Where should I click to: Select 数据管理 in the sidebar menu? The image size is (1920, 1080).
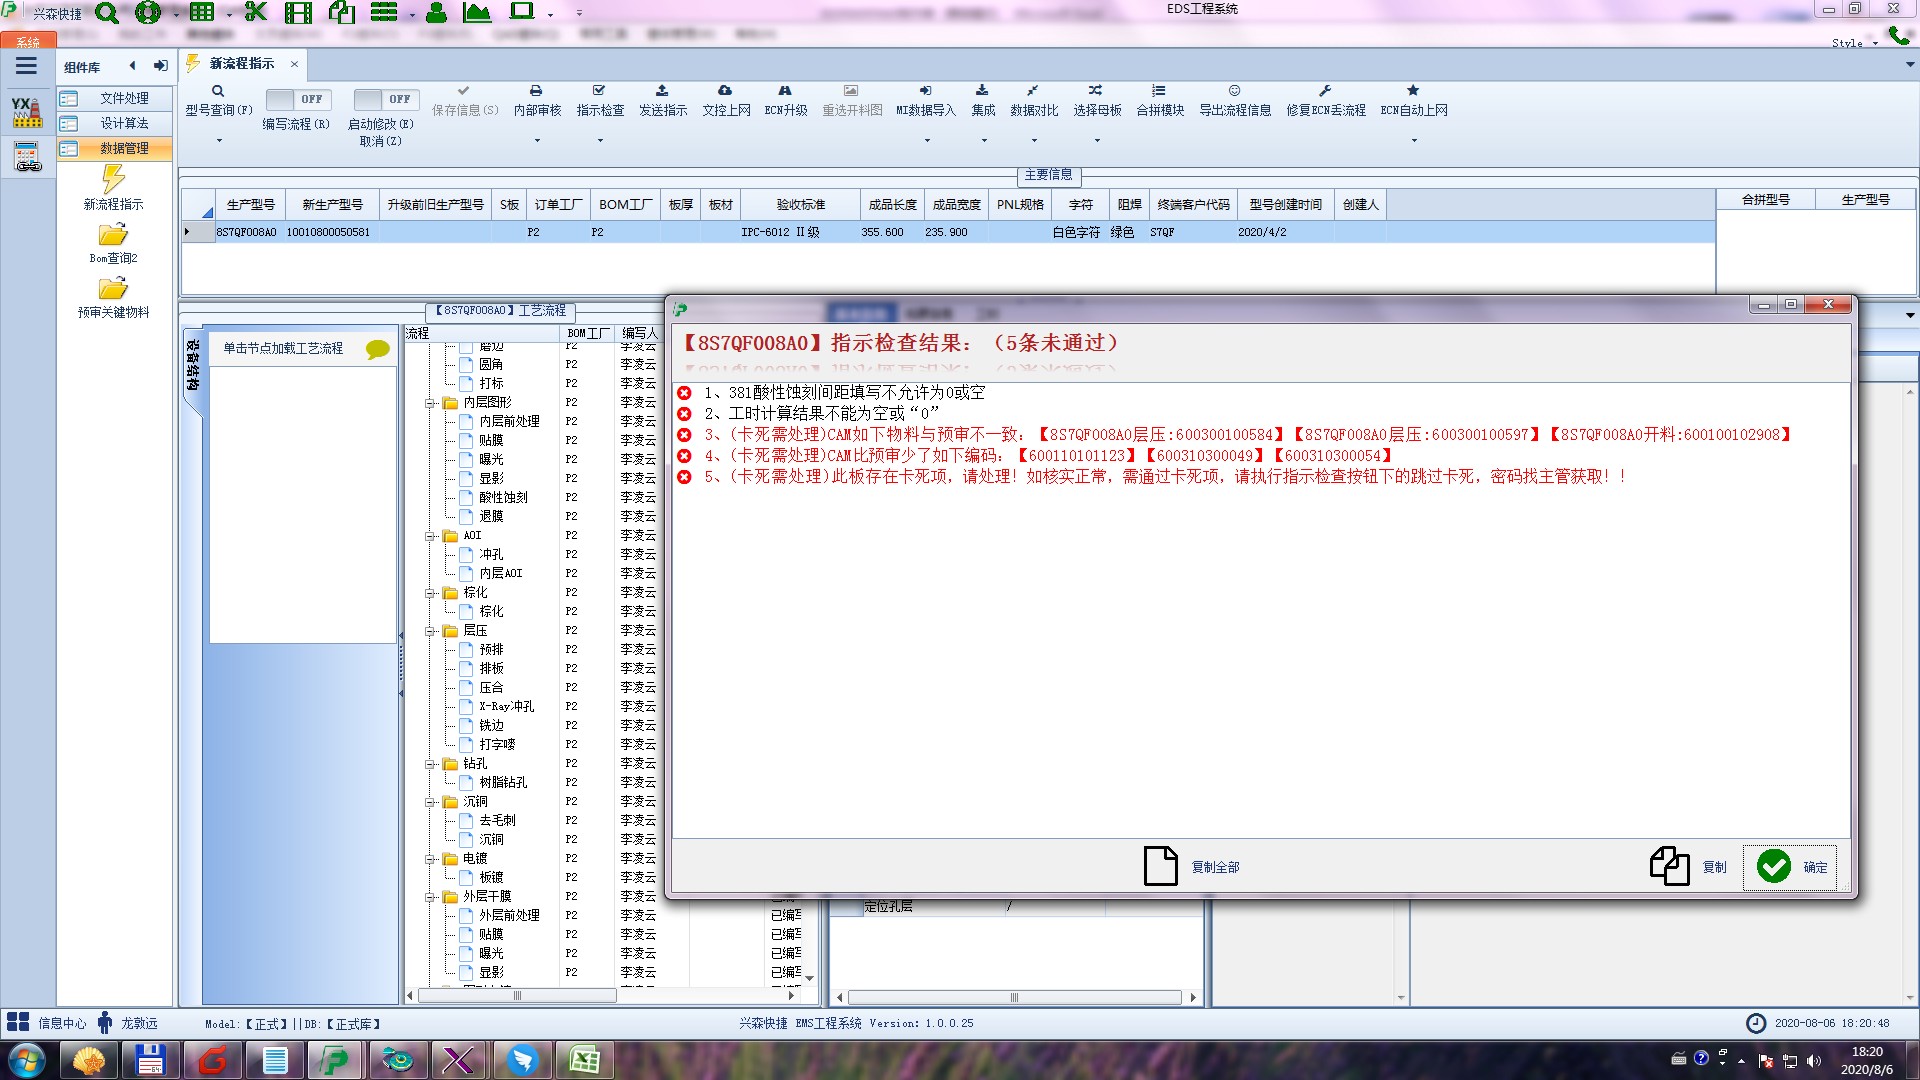click(123, 148)
